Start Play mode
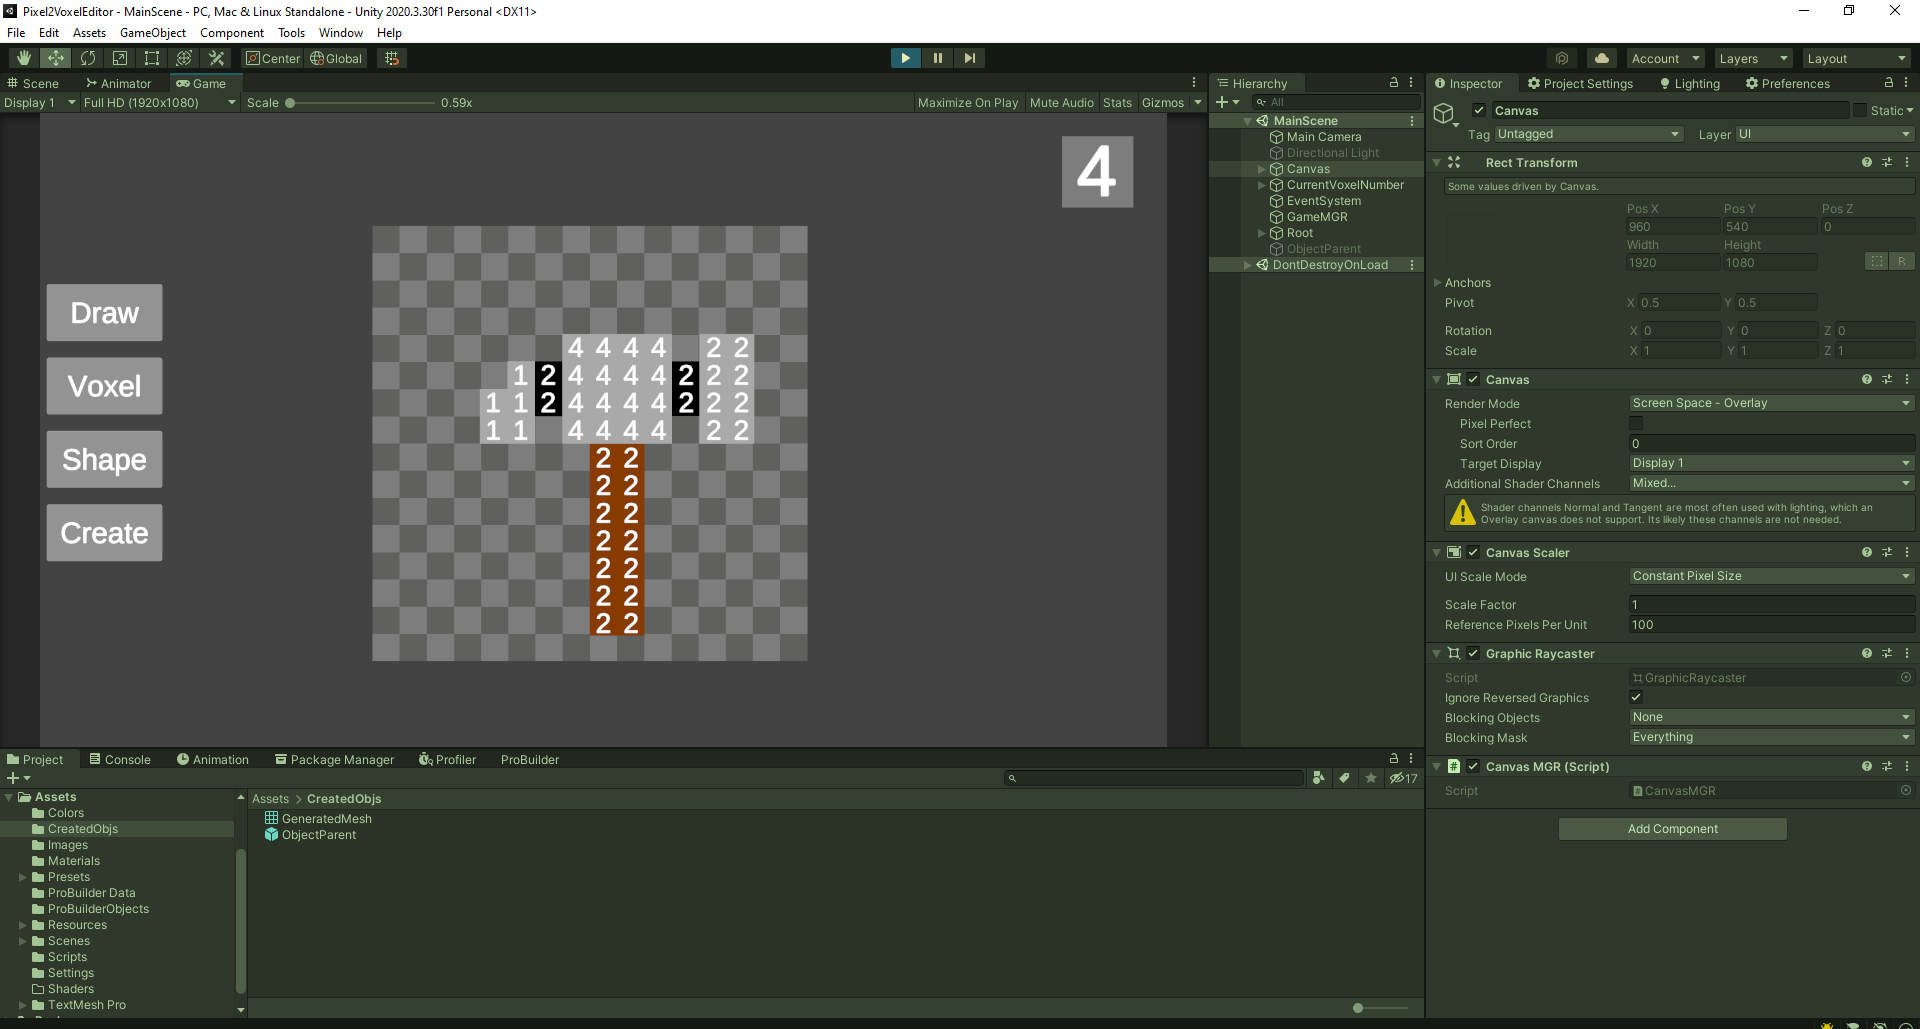 pos(905,58)
